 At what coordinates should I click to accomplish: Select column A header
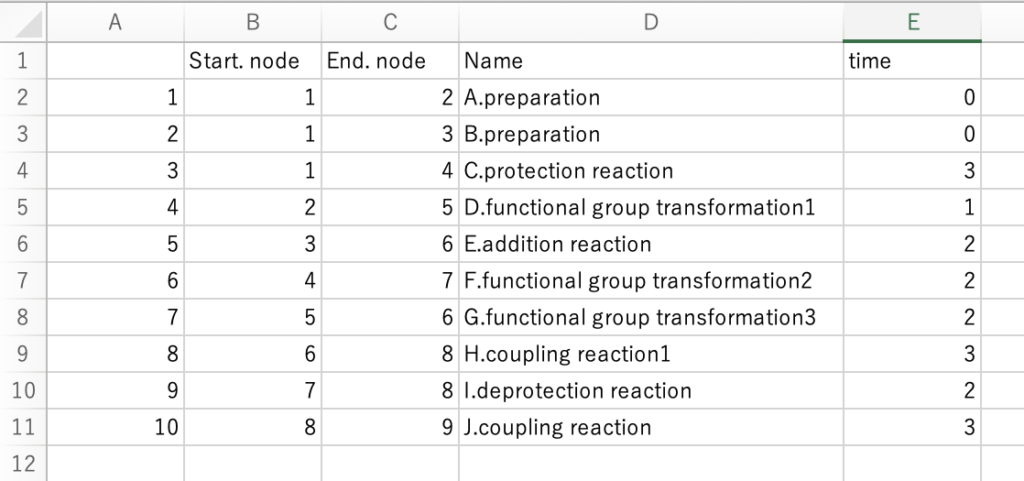(115, 24)
